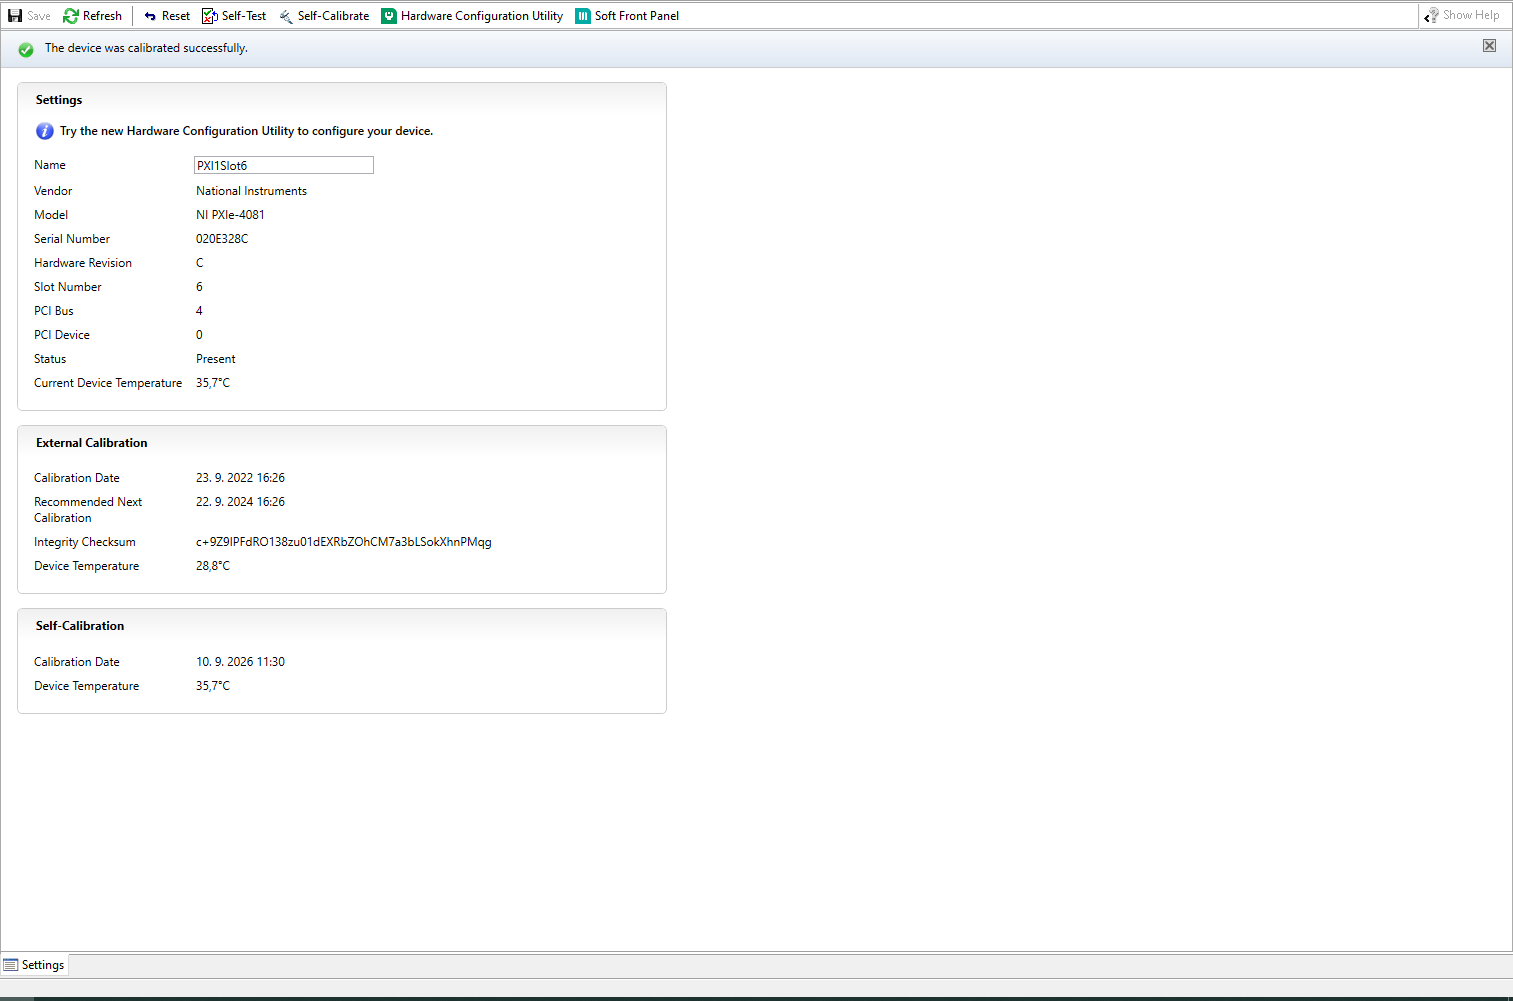Click the Current Device Temperature label
This screenshot has height=1001, width=1513.
click(108, 383)
